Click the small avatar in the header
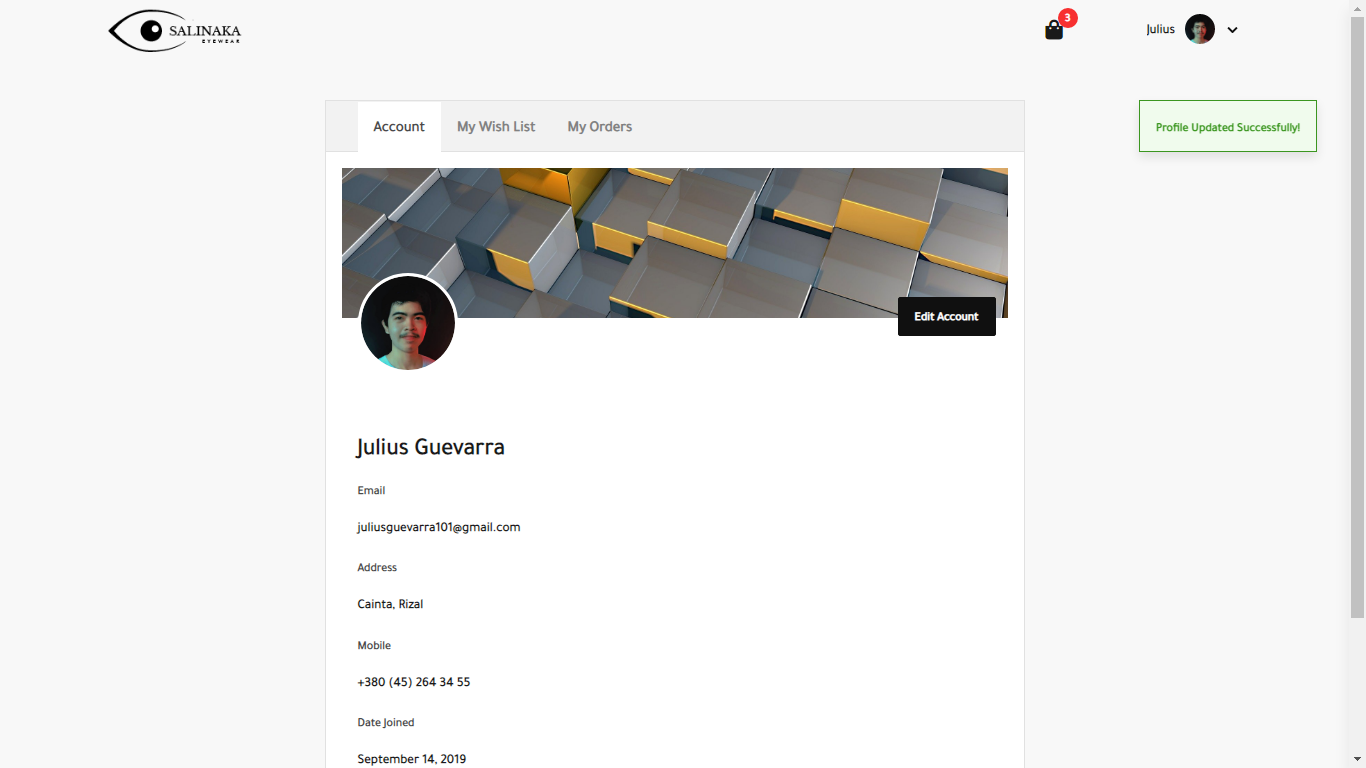The image size is (1366, 768). point(1199,29)
